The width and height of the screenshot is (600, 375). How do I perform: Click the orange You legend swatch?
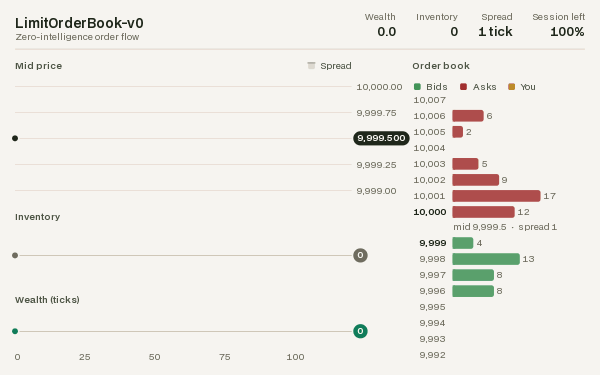[x=511, y=87]
